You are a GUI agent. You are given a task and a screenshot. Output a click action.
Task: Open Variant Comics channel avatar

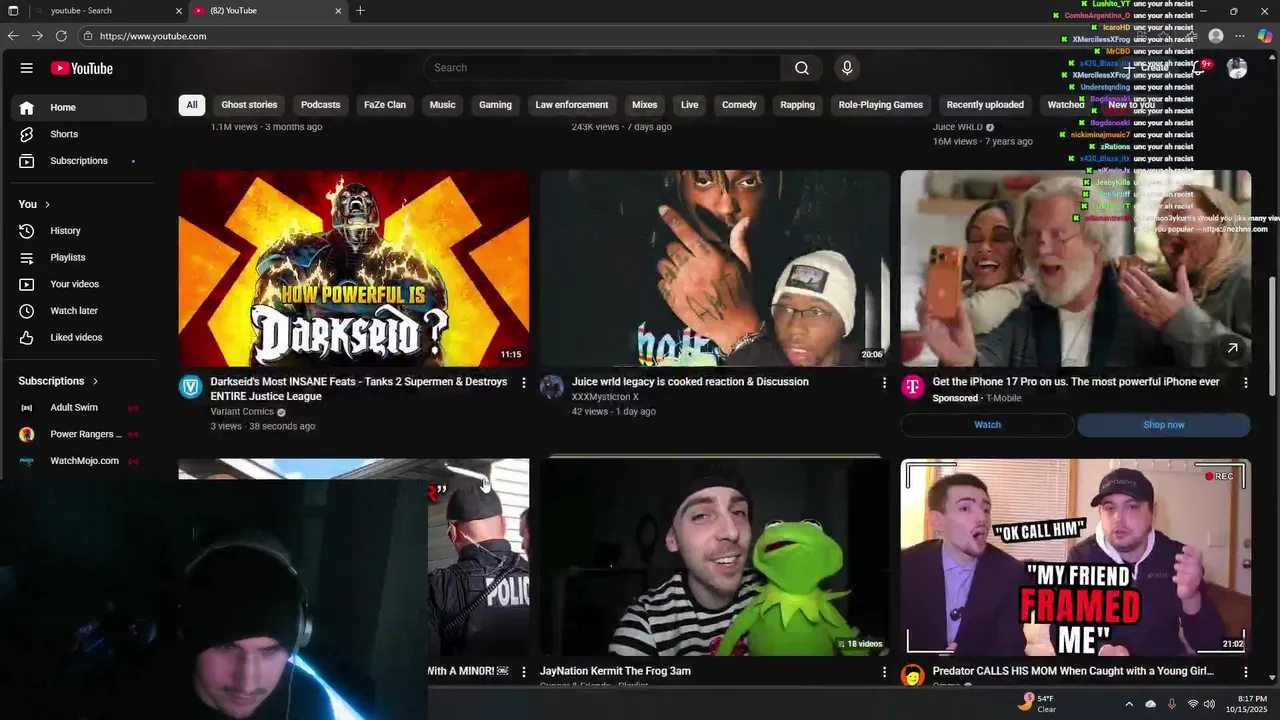(190, 387)
